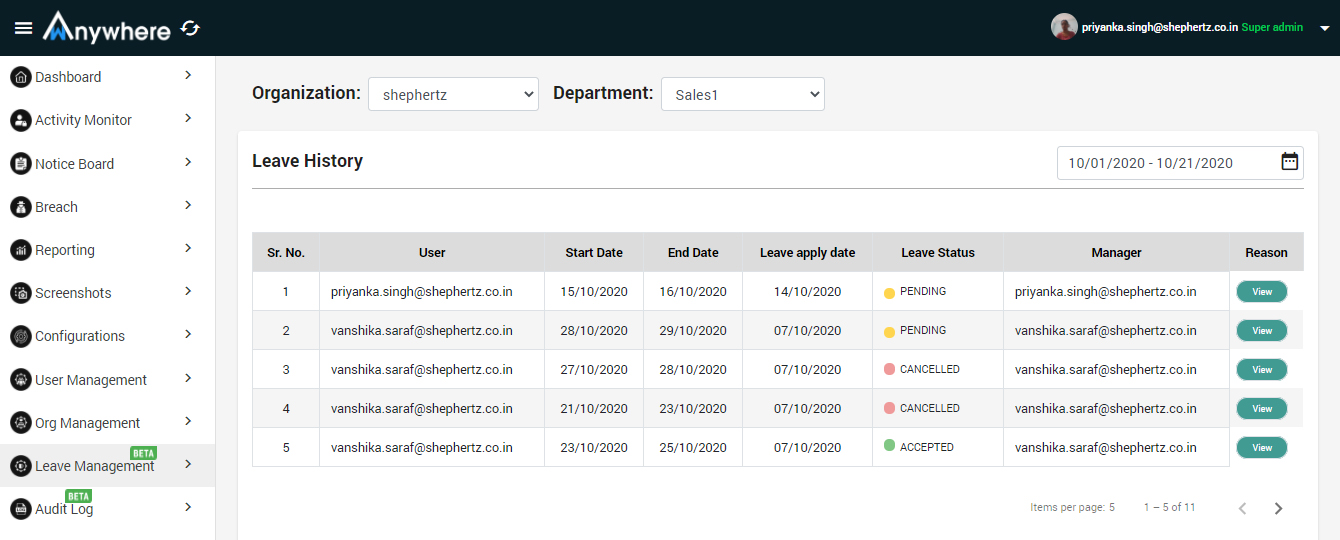Screen dimensions: 1340x540
Task: Go to next page arrow
Action: [1278, 508]
